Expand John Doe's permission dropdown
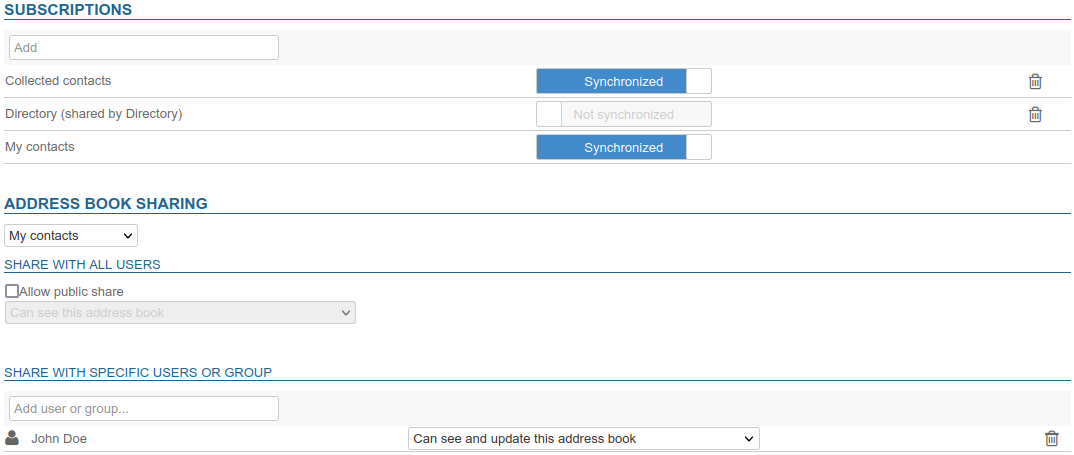The image size is (1074, 455). 583,439
